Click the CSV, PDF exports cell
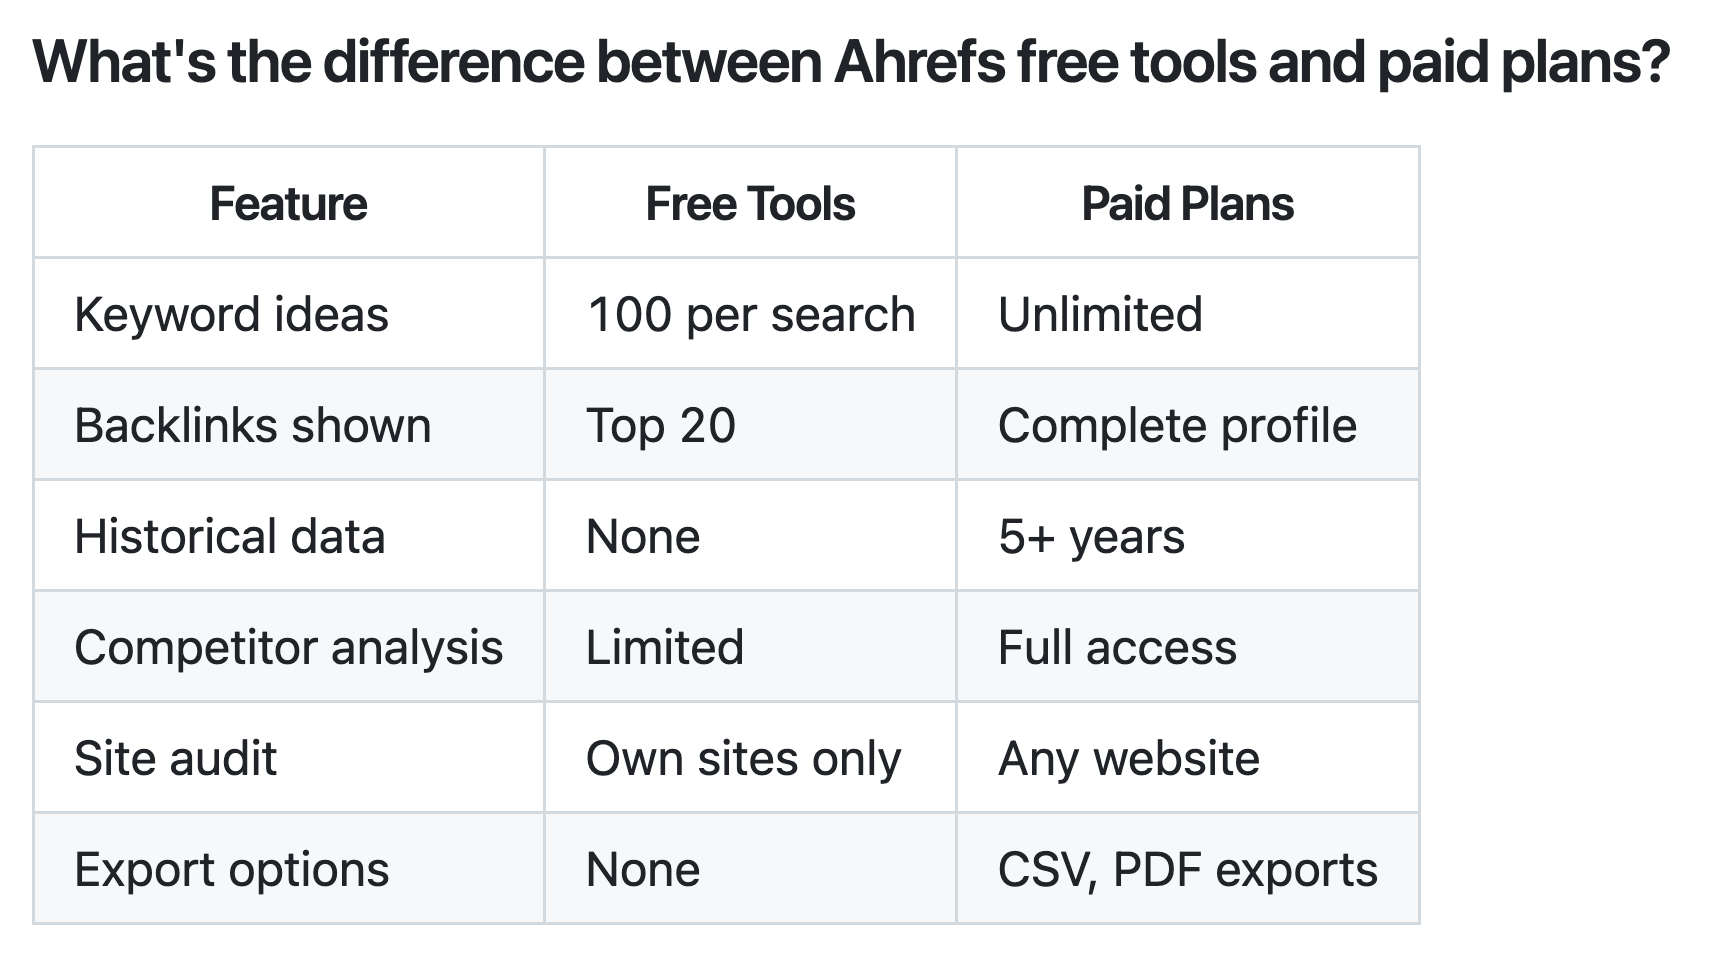This screenshot has width=1724, height=966. (1187, 869)
